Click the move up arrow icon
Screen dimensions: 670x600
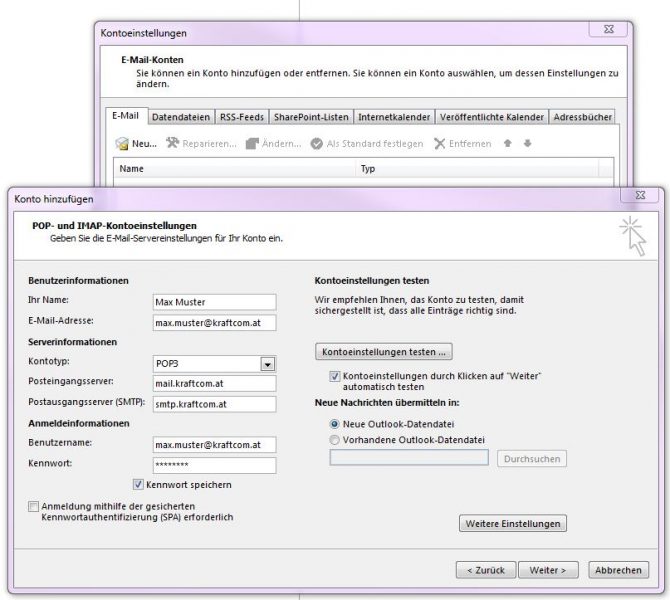[x=508, y=144]
